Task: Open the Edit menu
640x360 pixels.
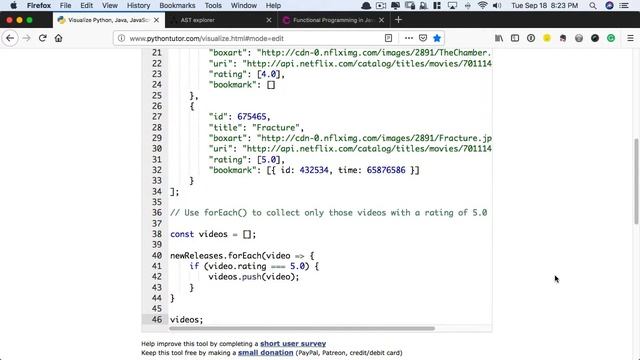Action: (x=86, y=6)
